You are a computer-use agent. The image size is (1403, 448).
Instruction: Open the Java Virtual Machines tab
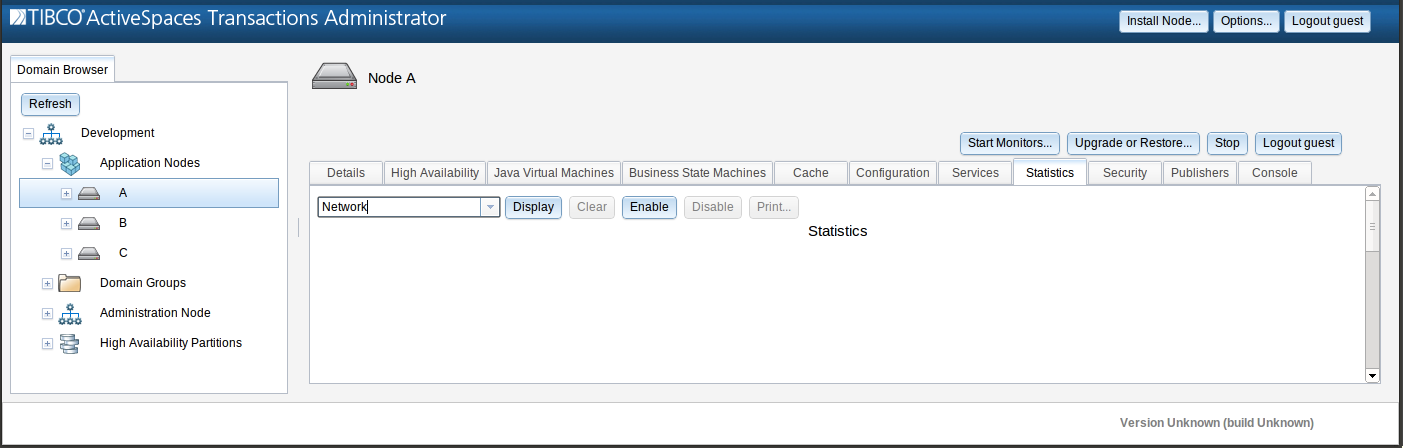pos(554,173)
